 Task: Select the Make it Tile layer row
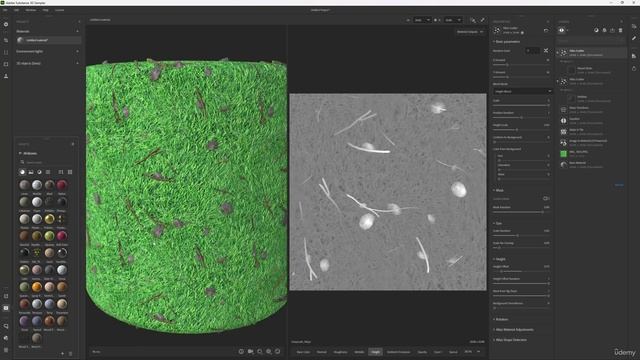point(591,132)
